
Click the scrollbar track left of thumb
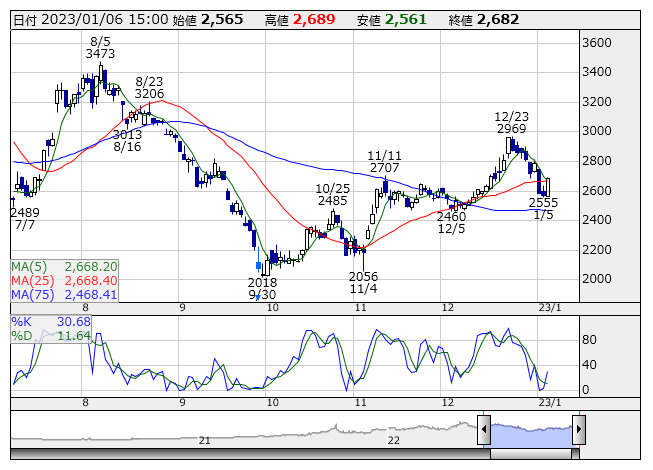(250, 454)
